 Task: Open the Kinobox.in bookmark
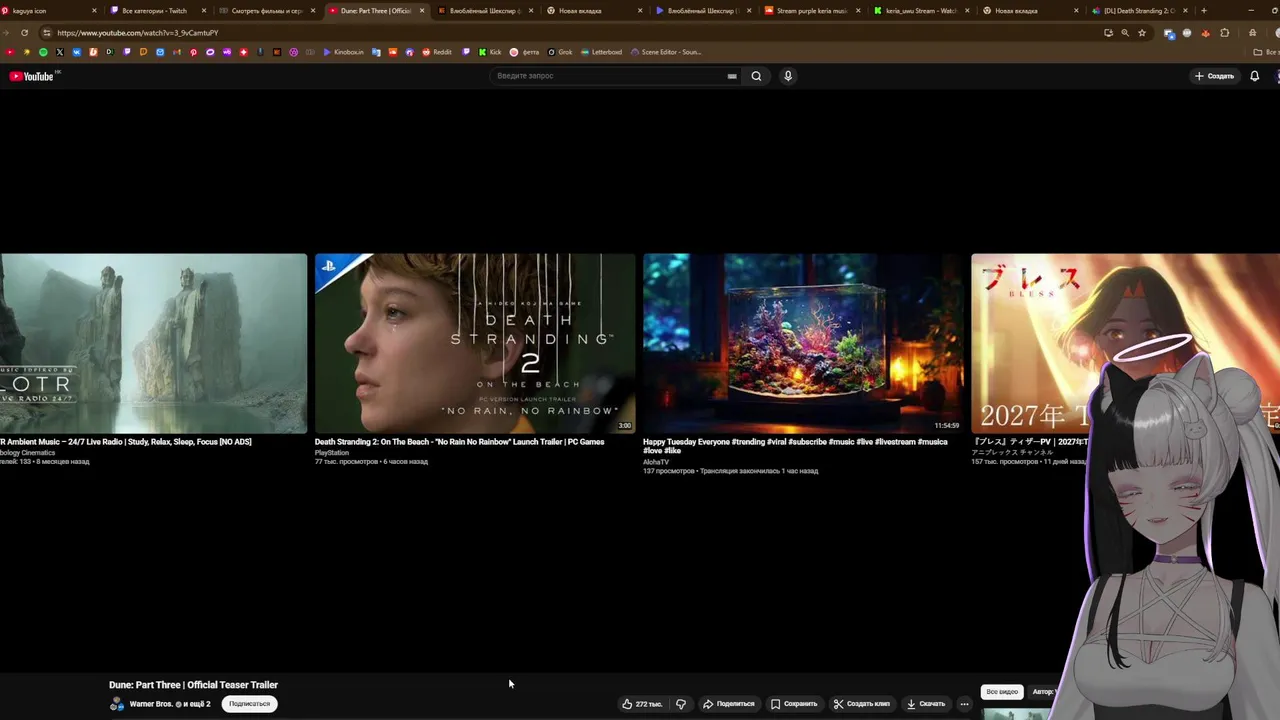coord(343,52)
